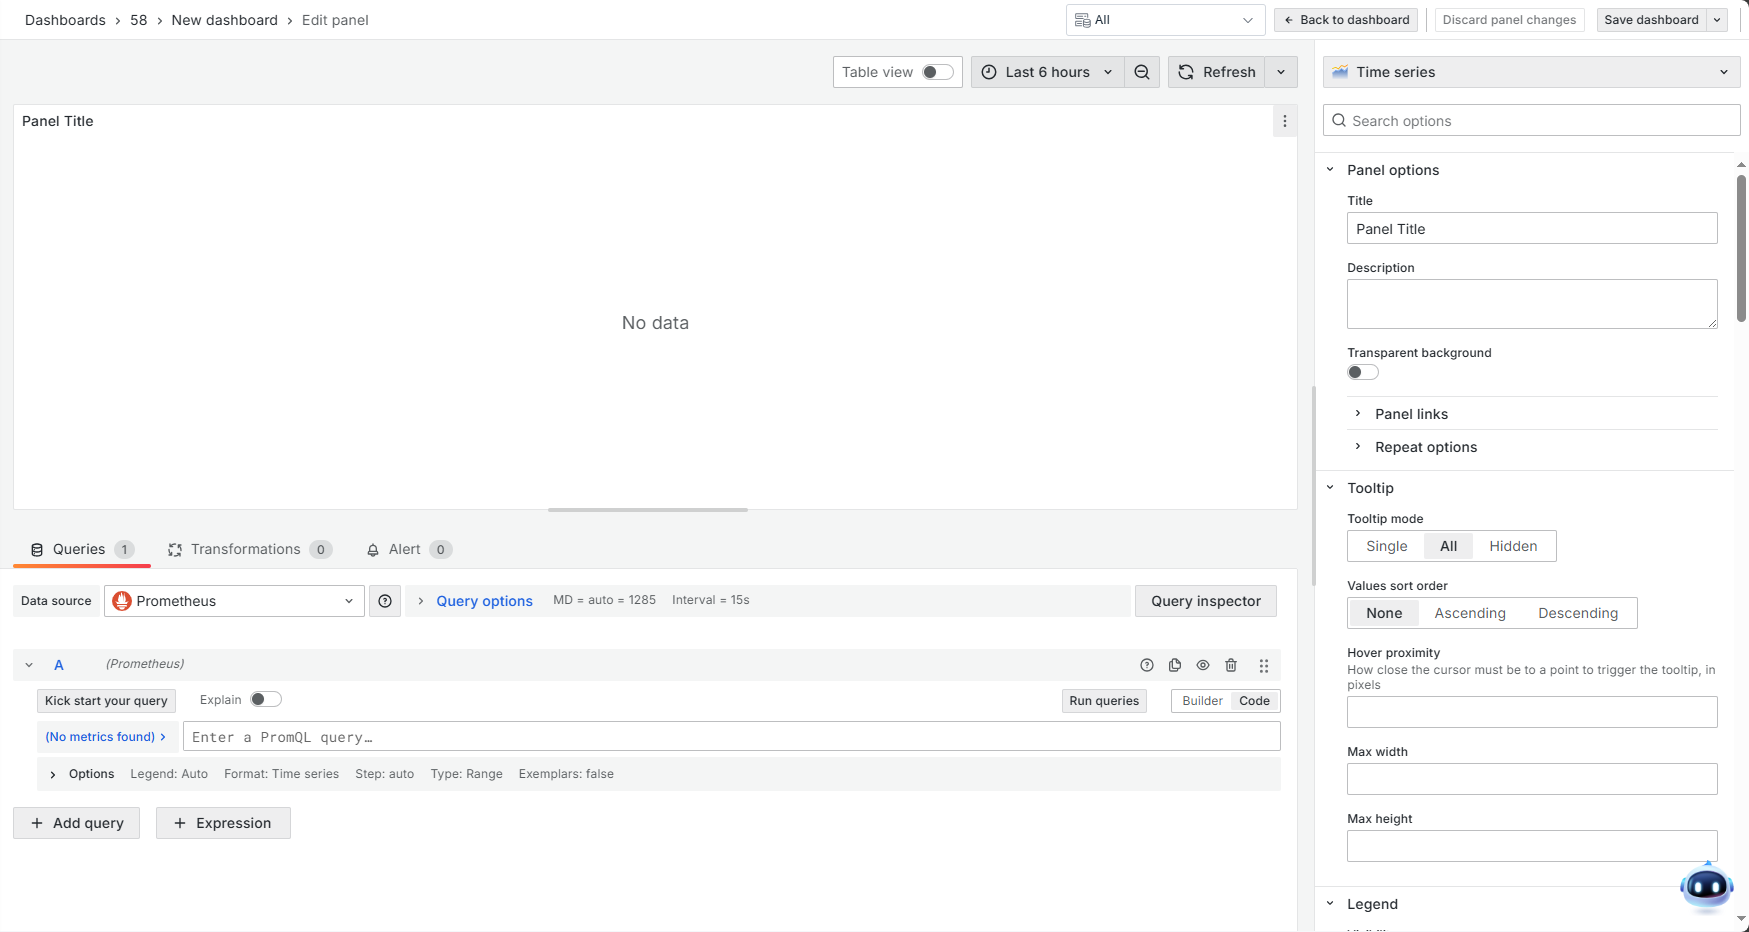Click the data source help icon
This screenshot has width=1749, height=932.
(x=385, y=601)
